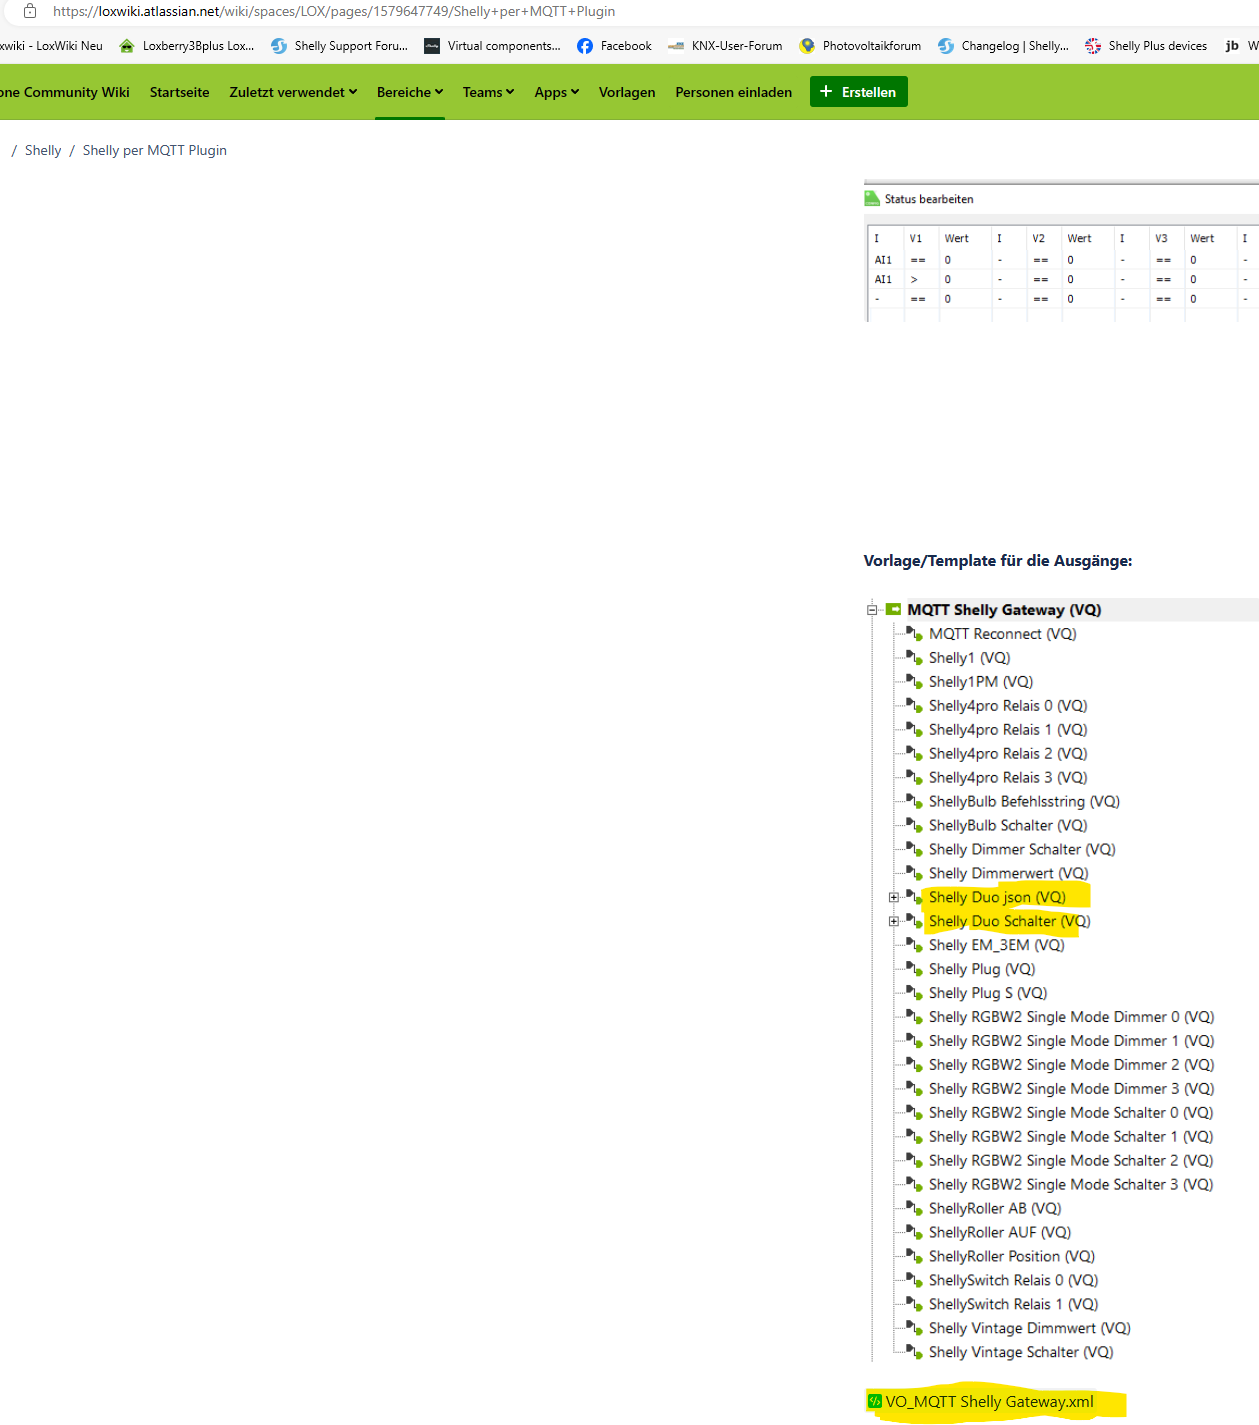Open the Loxberry3Bplus bookmark icon
This screenshot has height=1425, width=1259.
click(x=126, y=46)
